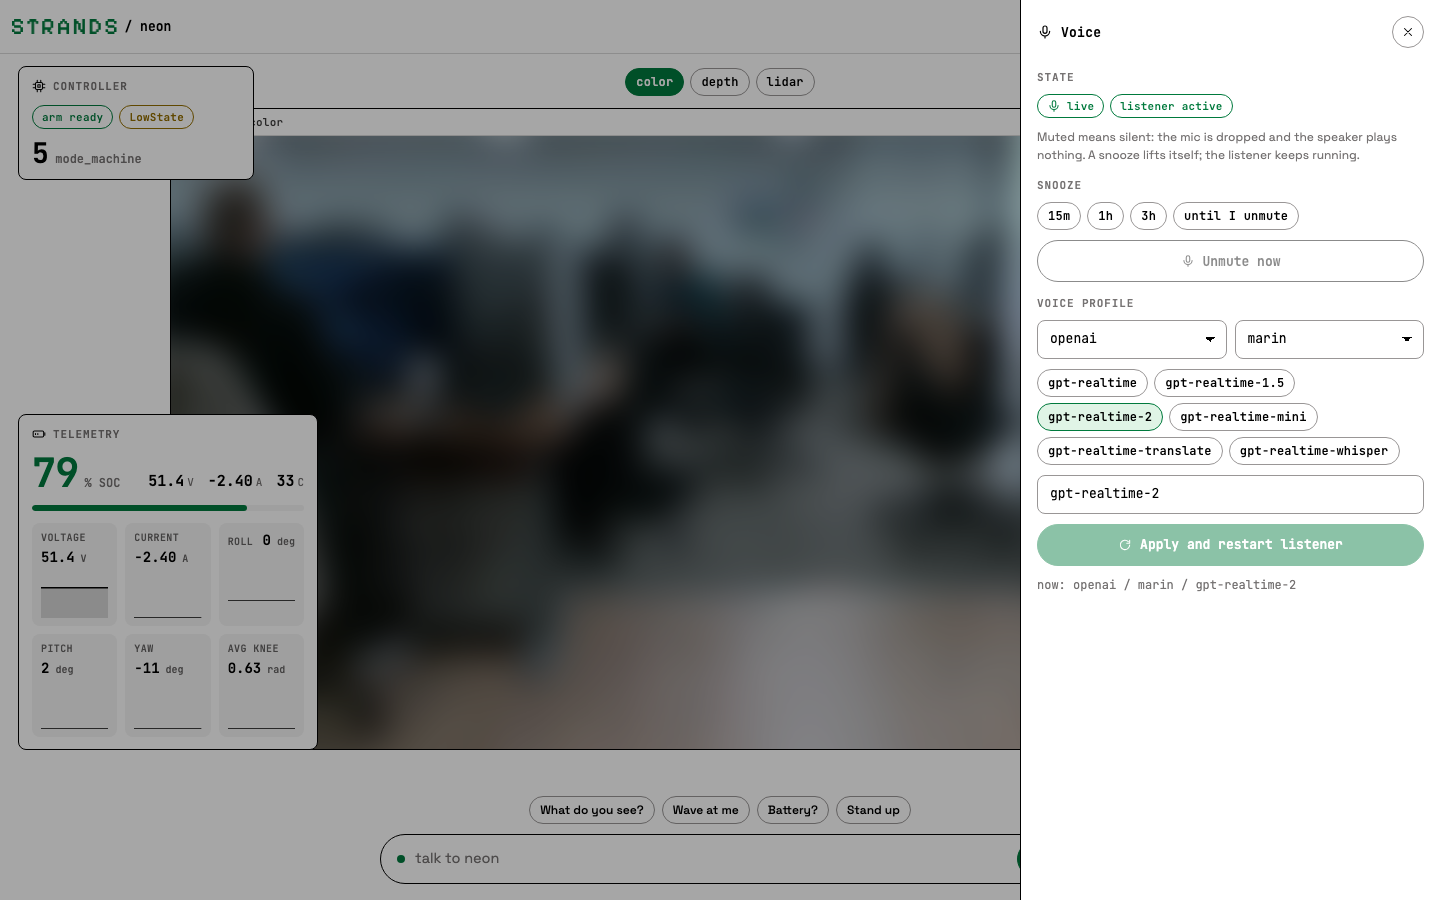Select gpt-realtime-2 model chip
1440x900 pixels.
pos(1100,417)
